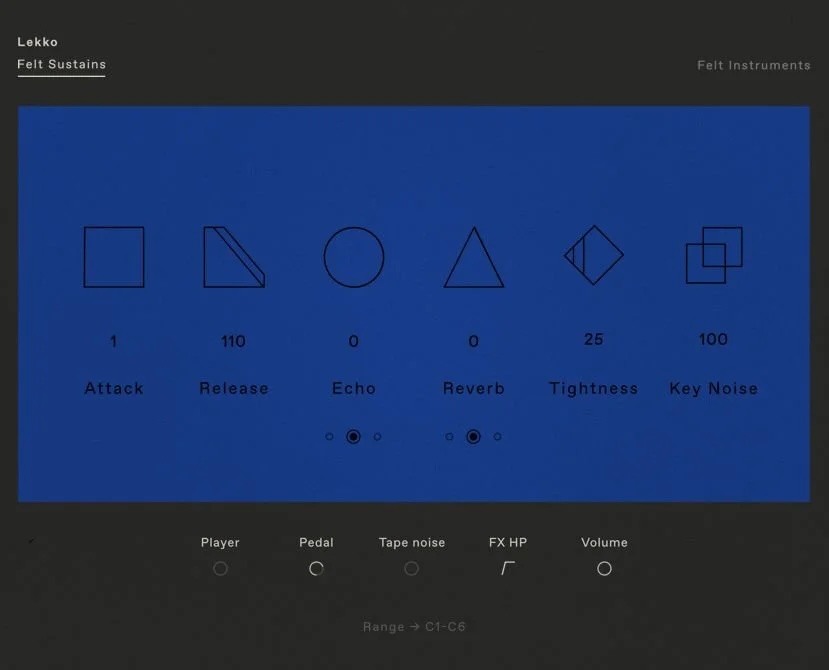The height and width of the screenshot is (670, 829).
Task: Click the Release angled shape icon
Action: [234, 257]
